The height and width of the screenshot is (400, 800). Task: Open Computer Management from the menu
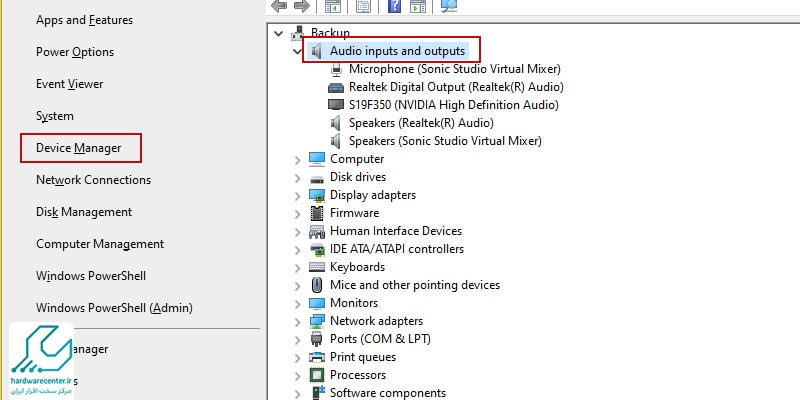coord(100,244)
